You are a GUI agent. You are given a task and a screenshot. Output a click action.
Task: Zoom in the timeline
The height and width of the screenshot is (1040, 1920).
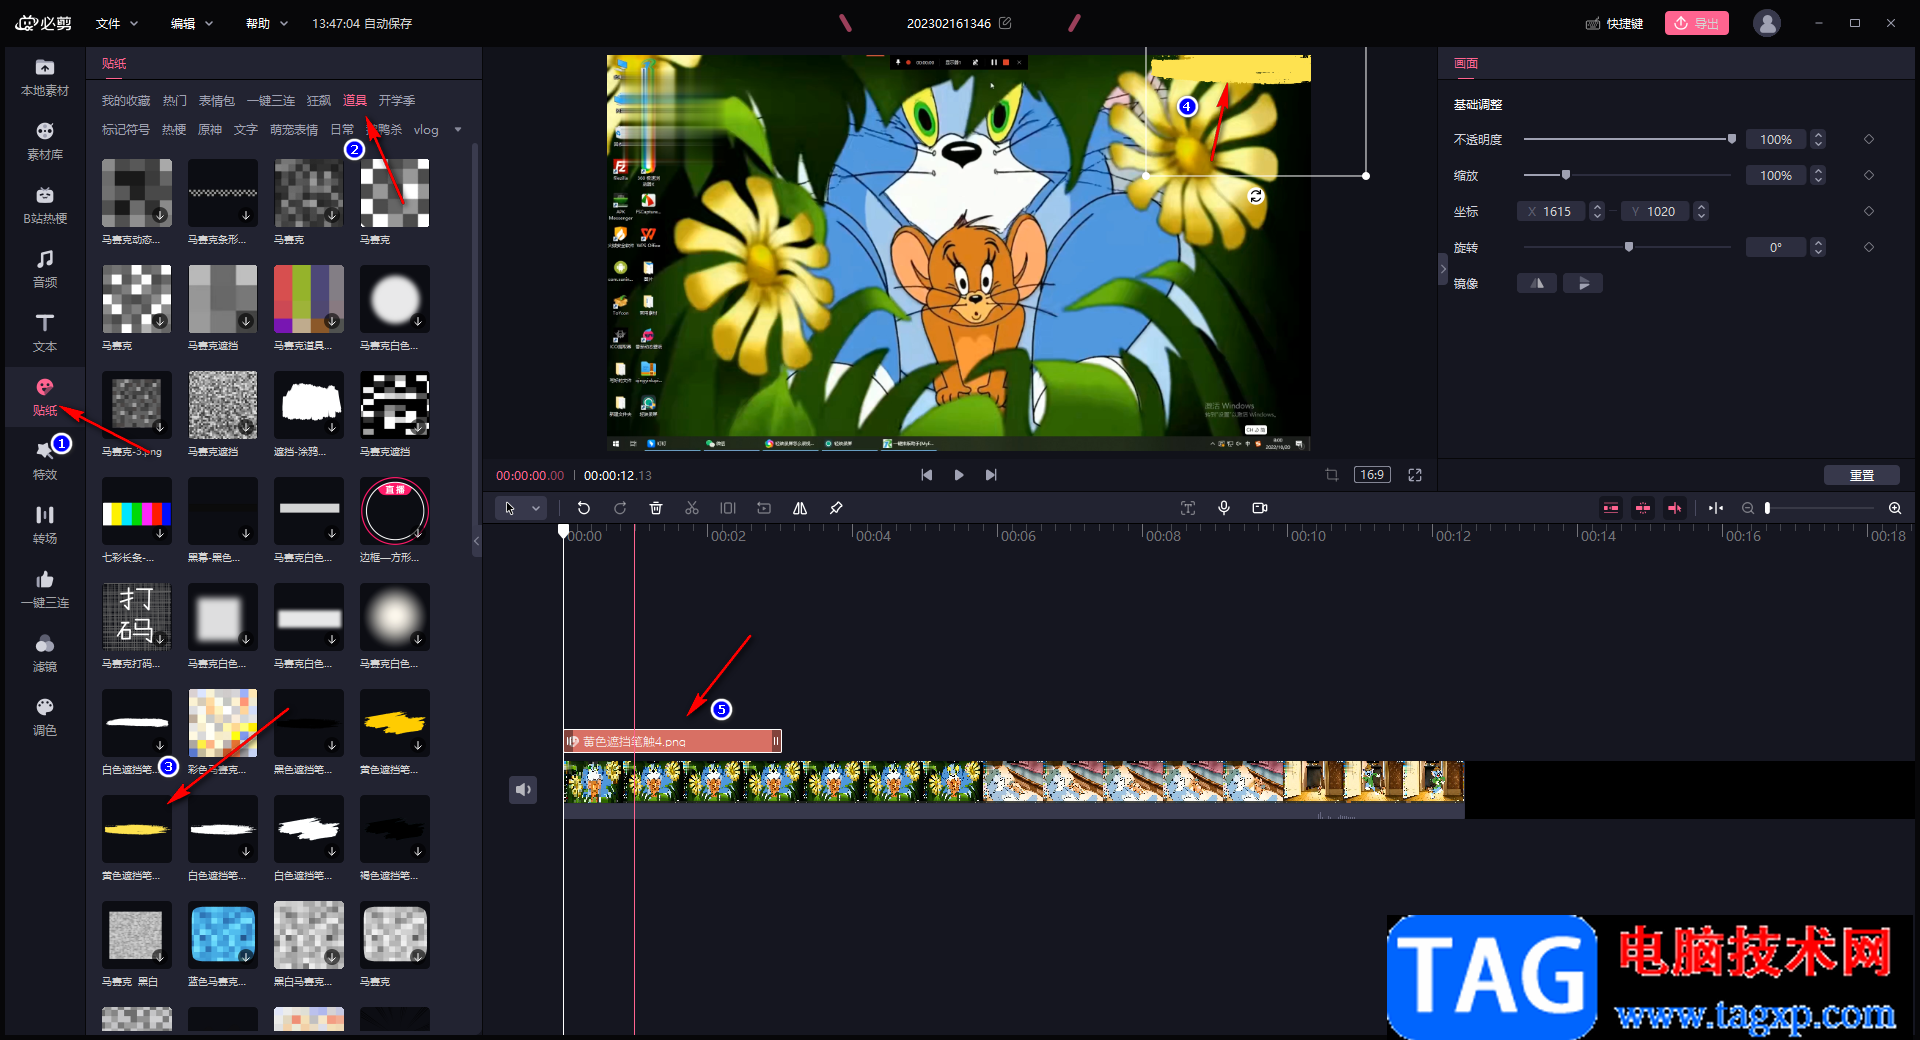1895,508
